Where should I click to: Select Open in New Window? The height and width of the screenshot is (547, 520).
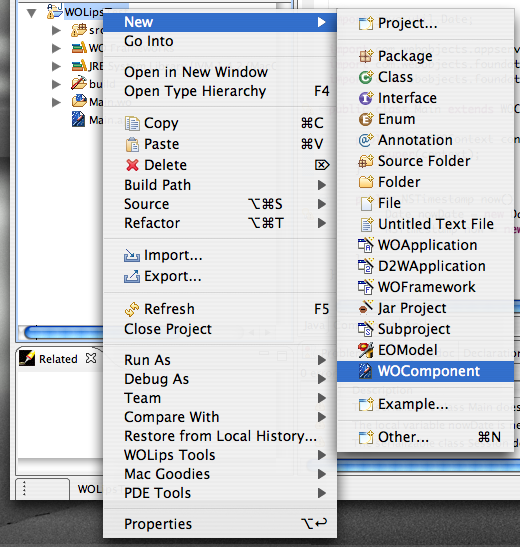pos(220,72)
